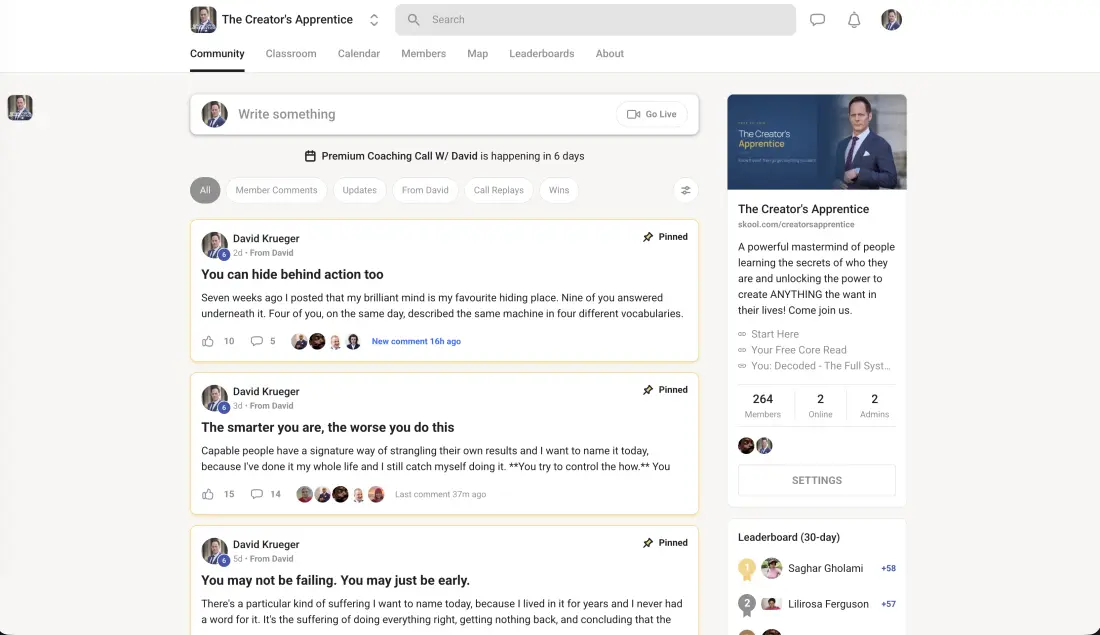This screenshot has width=1100, height=635.
Task: Click the search magnifier icon
Action: pyautogui.click(x=414, y=20)
